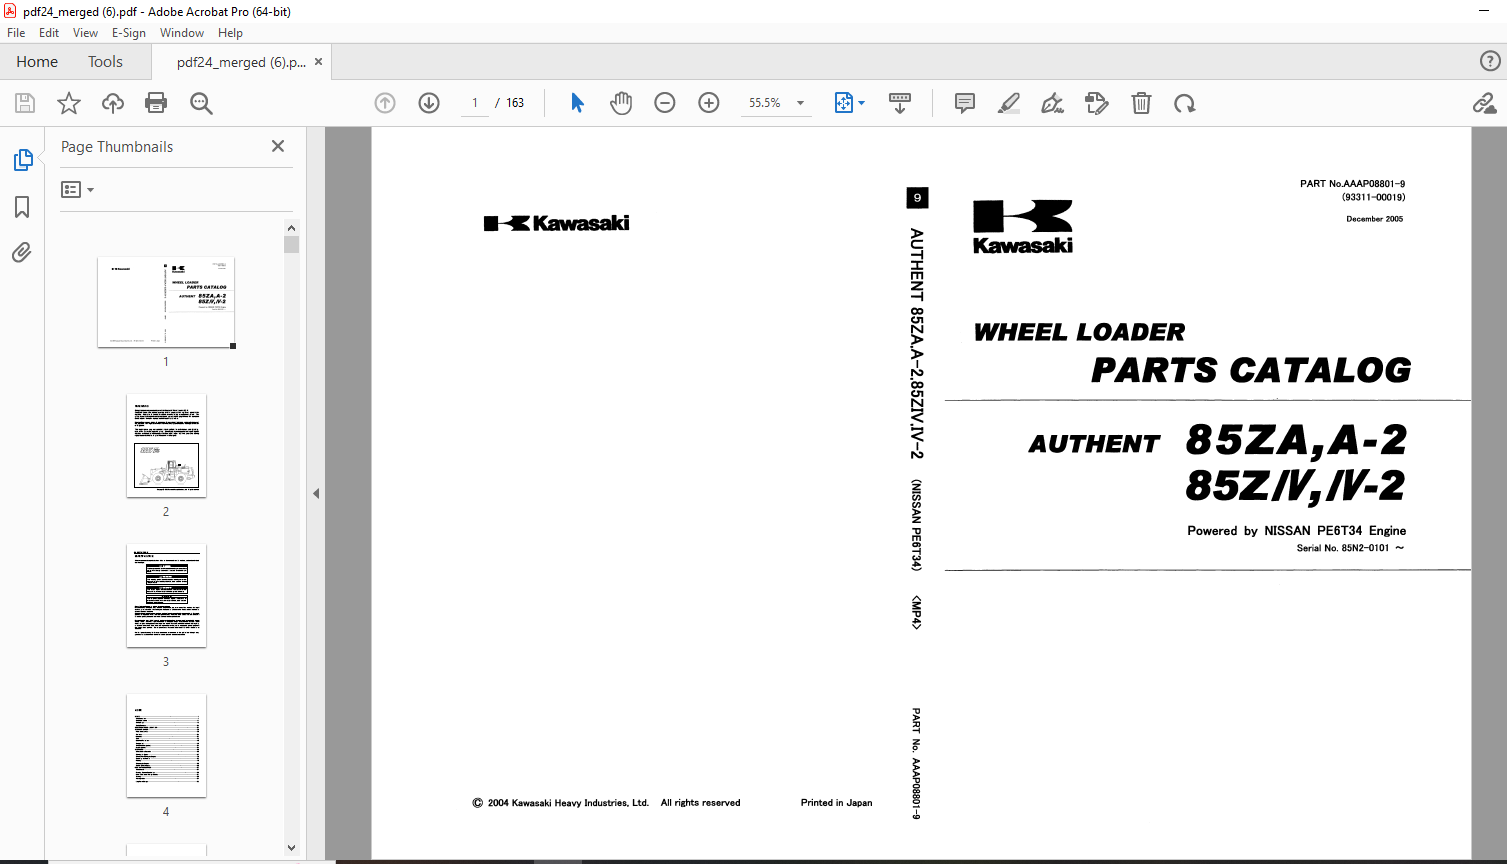
Task: Print the document with the printer icon
Action: tap(156, 103)
